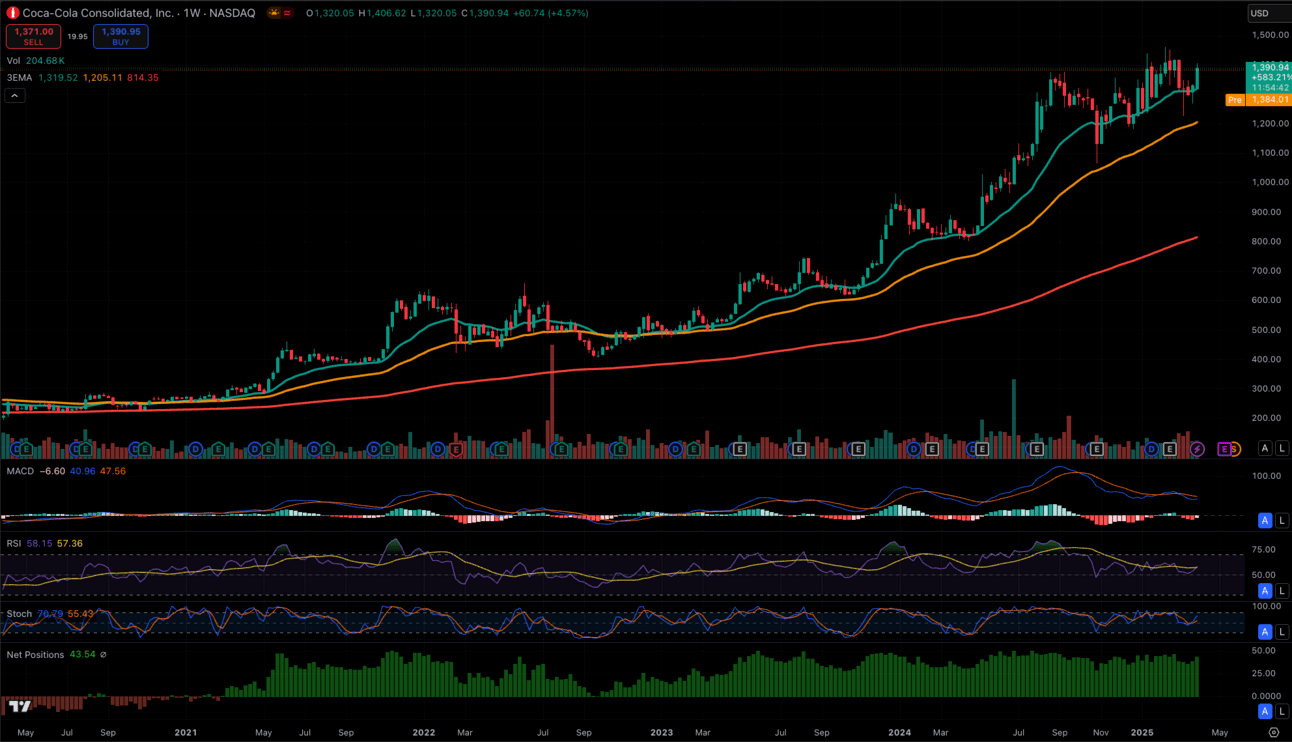Click the Stoch 55.43 orange value

[80, 614]
